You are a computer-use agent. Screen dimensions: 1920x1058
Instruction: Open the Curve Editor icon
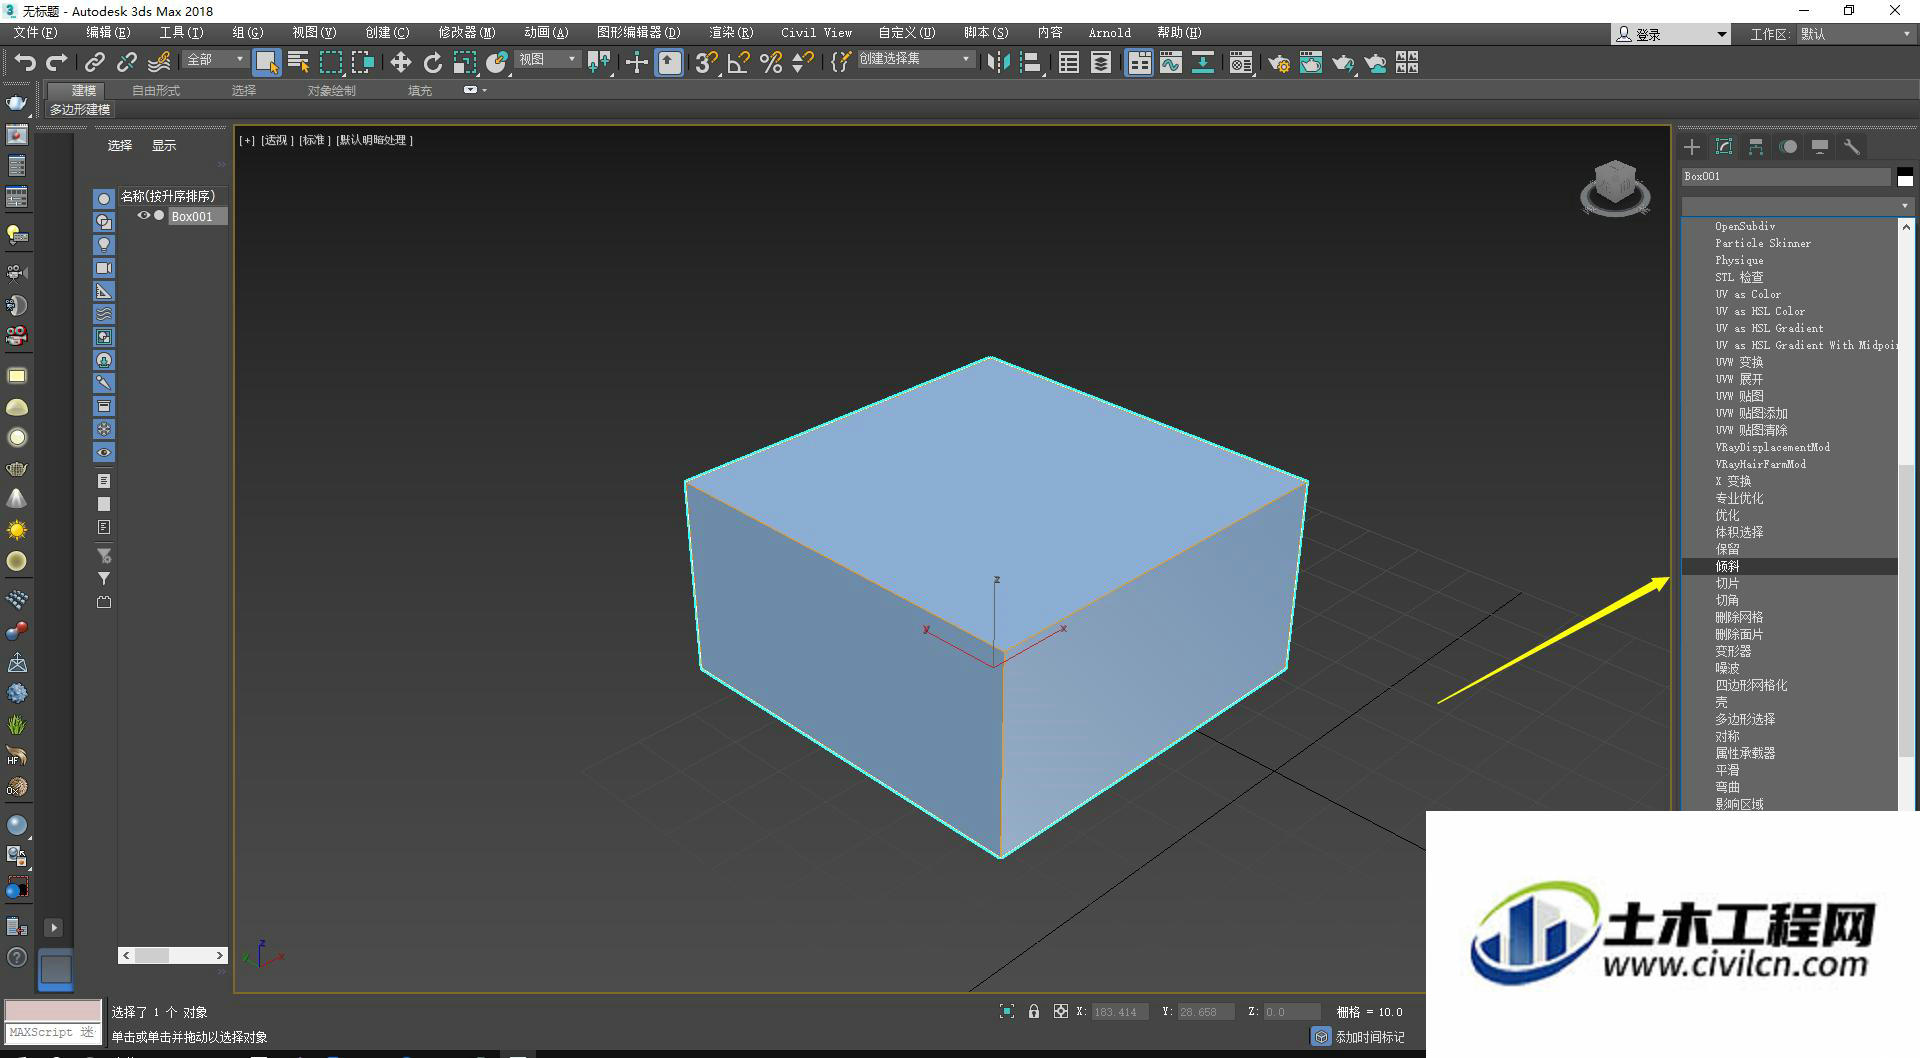[x=1171, y=63]
